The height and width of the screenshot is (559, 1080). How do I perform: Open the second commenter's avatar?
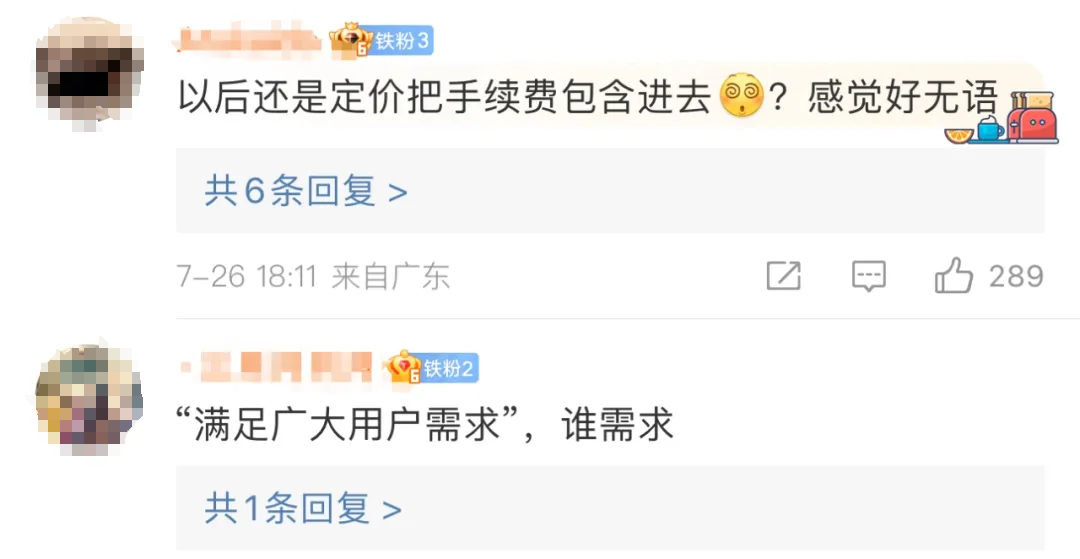(x=90, y=399)
